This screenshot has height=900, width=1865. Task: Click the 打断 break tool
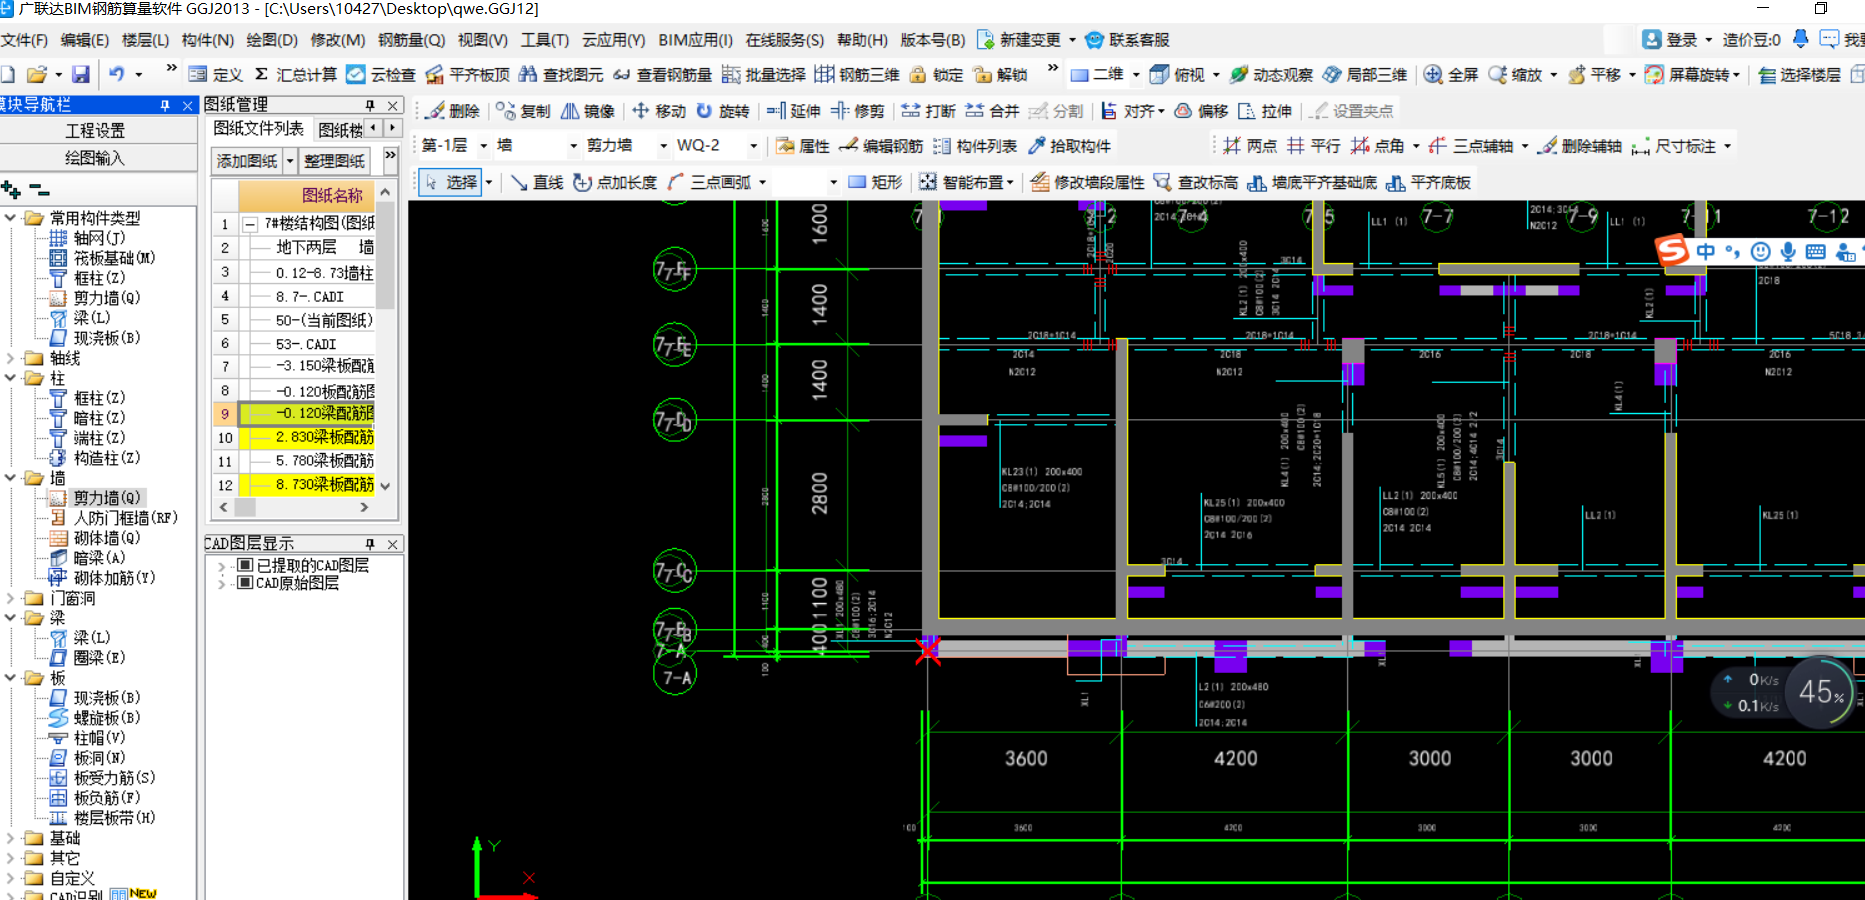tap(929, 110)
